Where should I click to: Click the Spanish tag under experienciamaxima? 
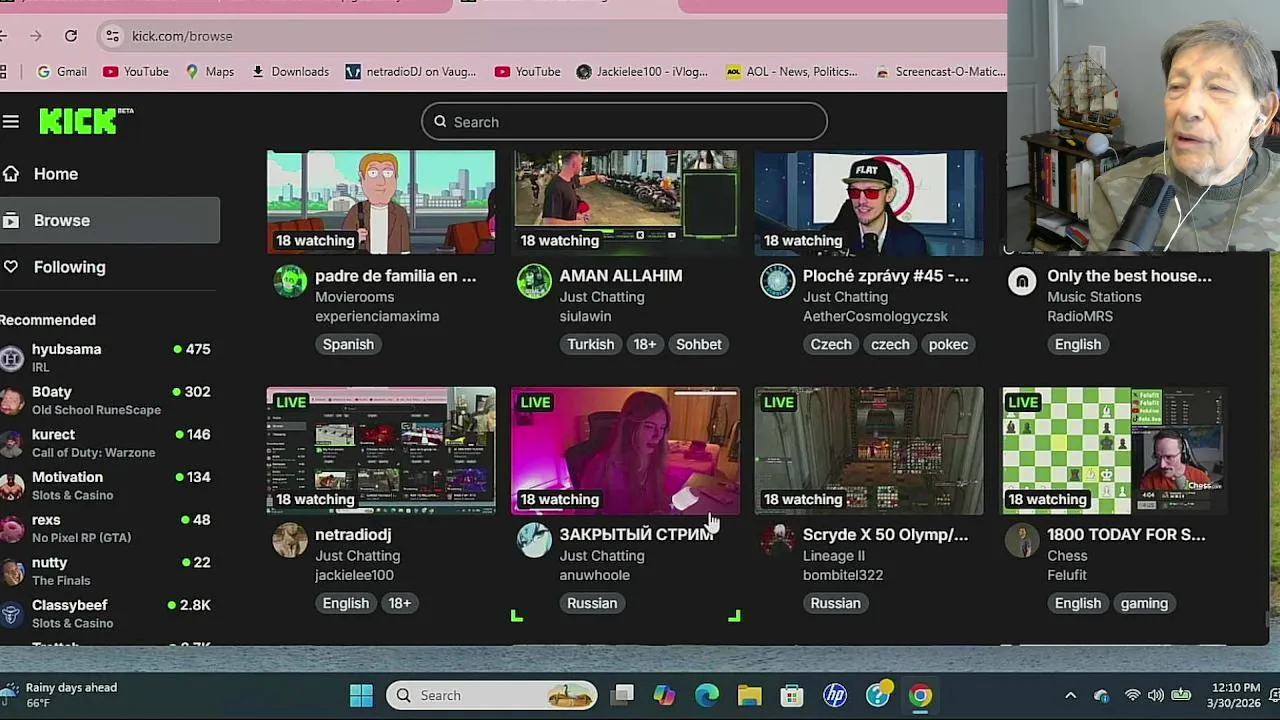(x=348, y=344)
